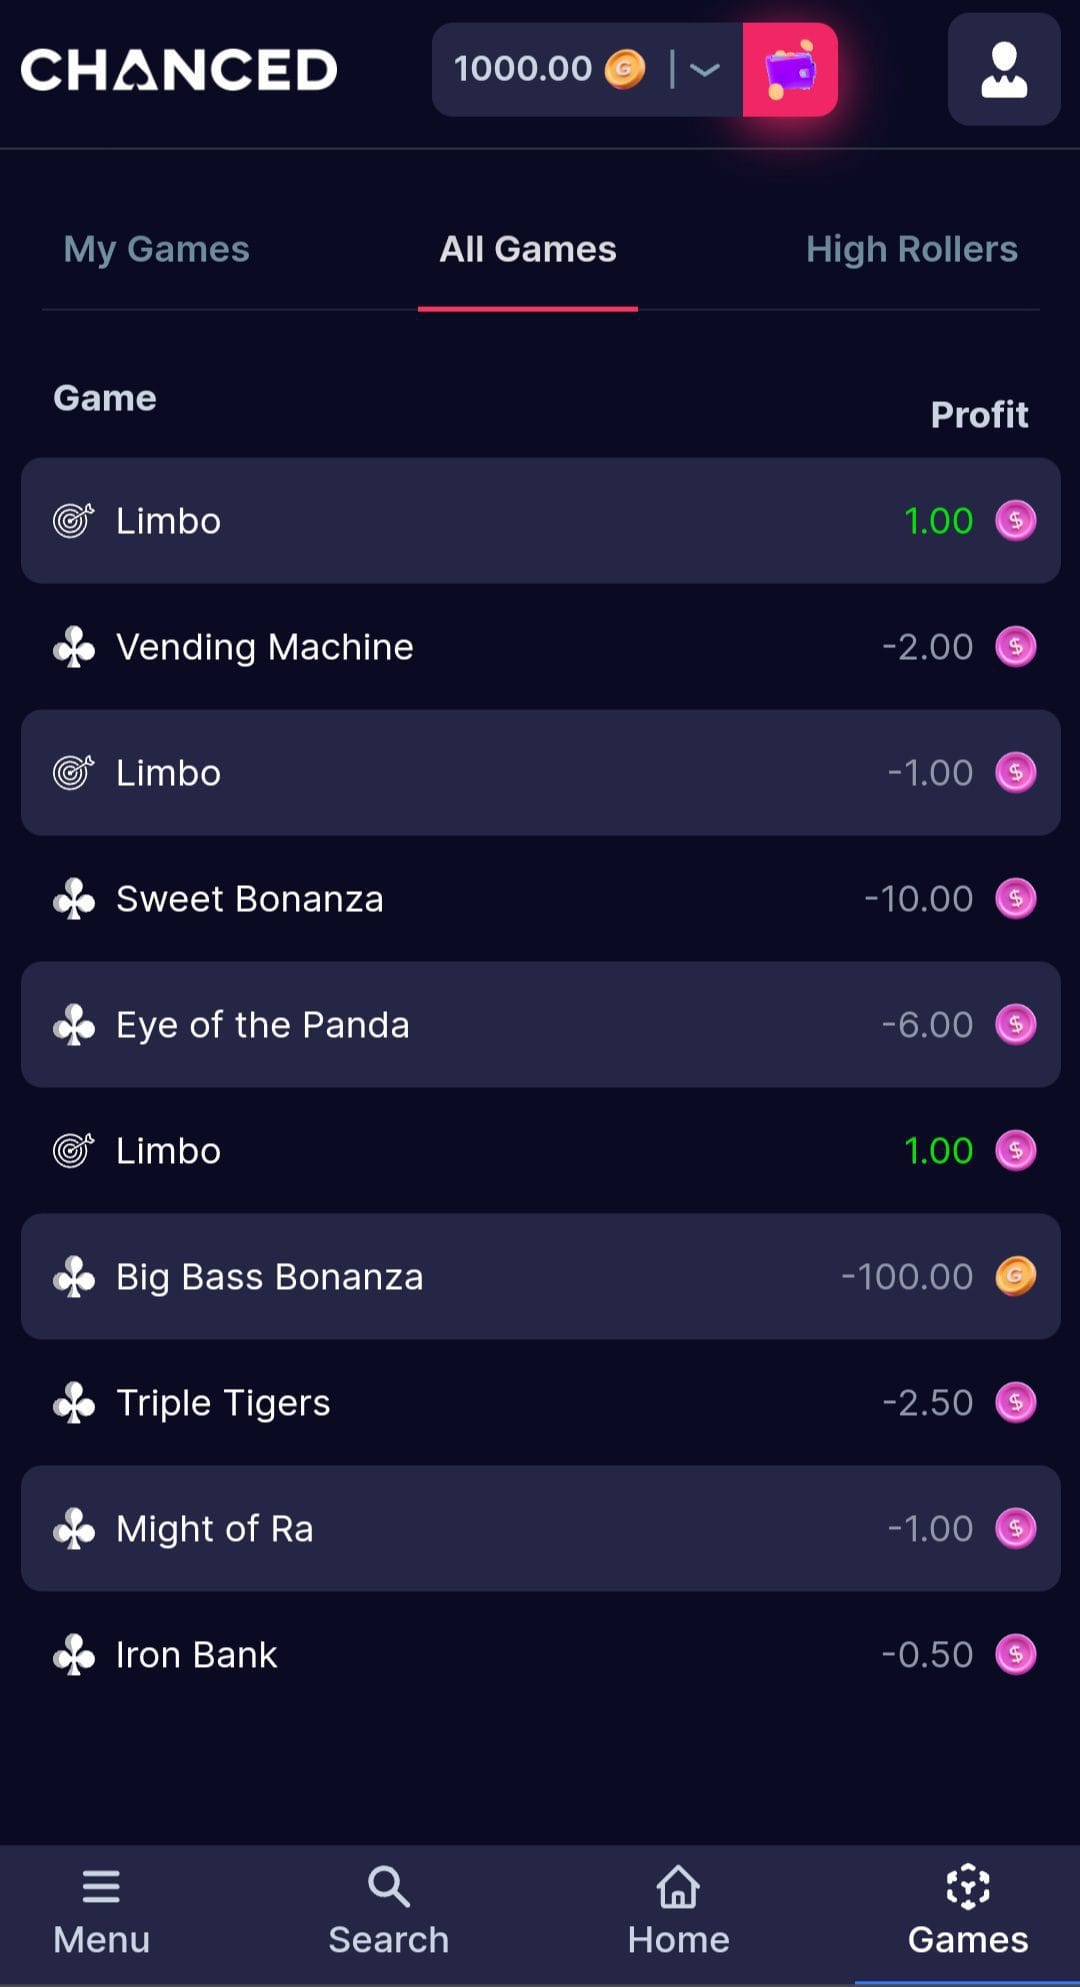Select the Games dice icon
The width and height of the screenshot is (1080, 1987).
[968, 1886]
